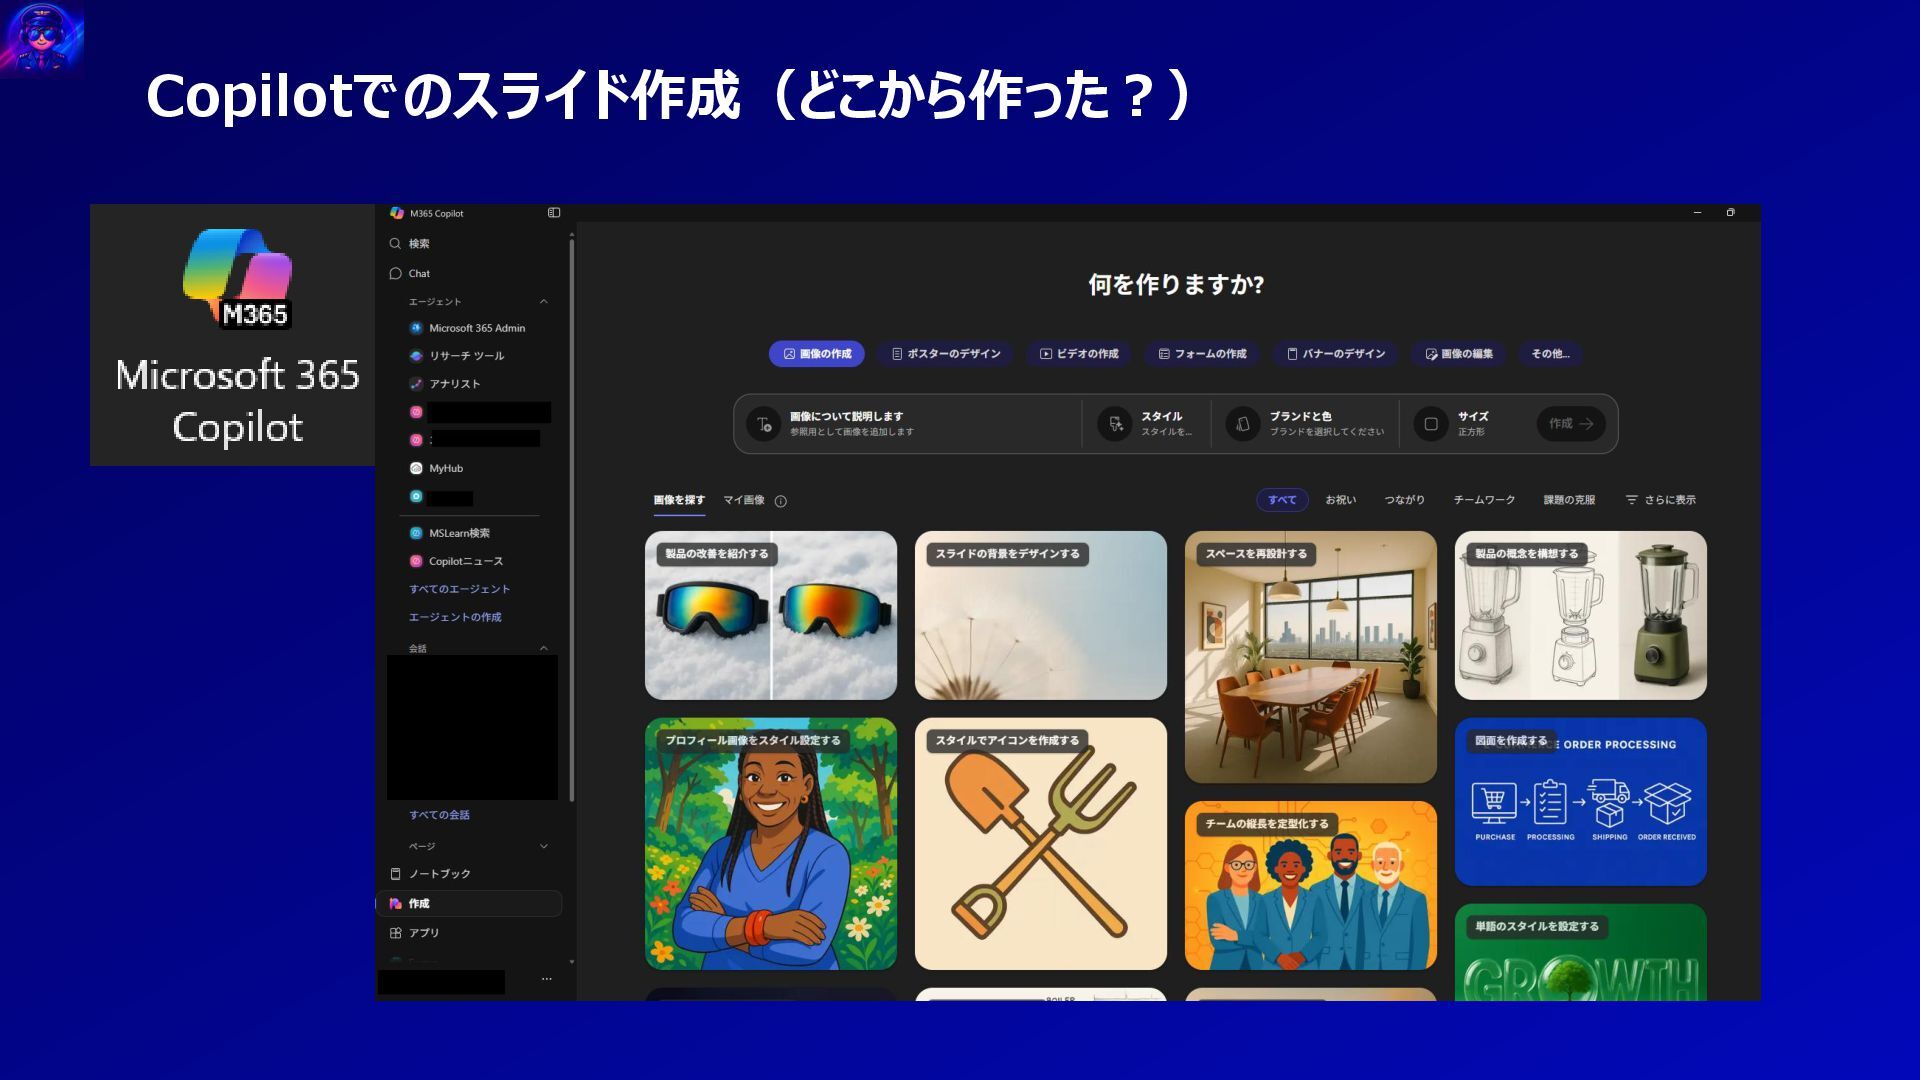Select the ビデオの作成 tab
Image resolution: width=1920 pixels, height=1080 pixels.
pos(1079,354)
